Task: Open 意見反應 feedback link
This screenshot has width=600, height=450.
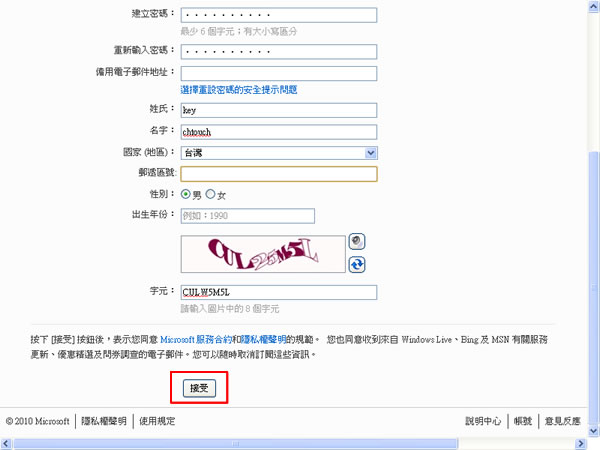Action: click(x=562, y=421)
